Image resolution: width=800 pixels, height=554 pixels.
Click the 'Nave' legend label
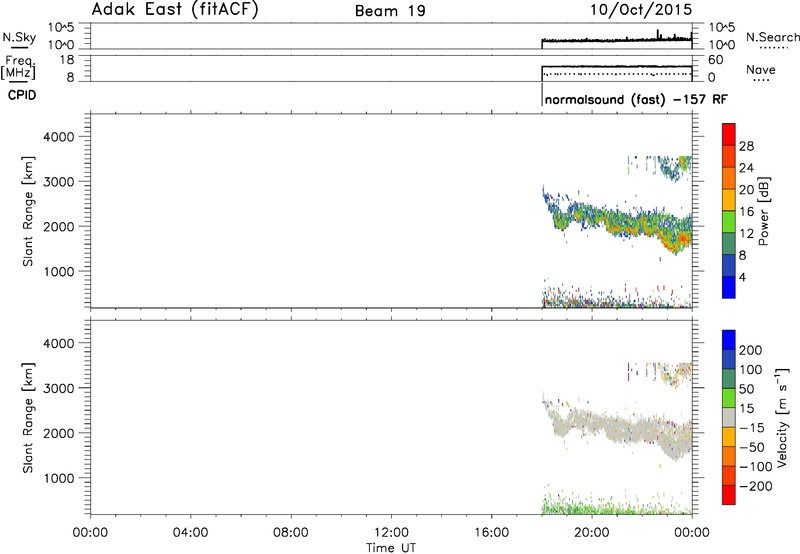tap(760, 70)
